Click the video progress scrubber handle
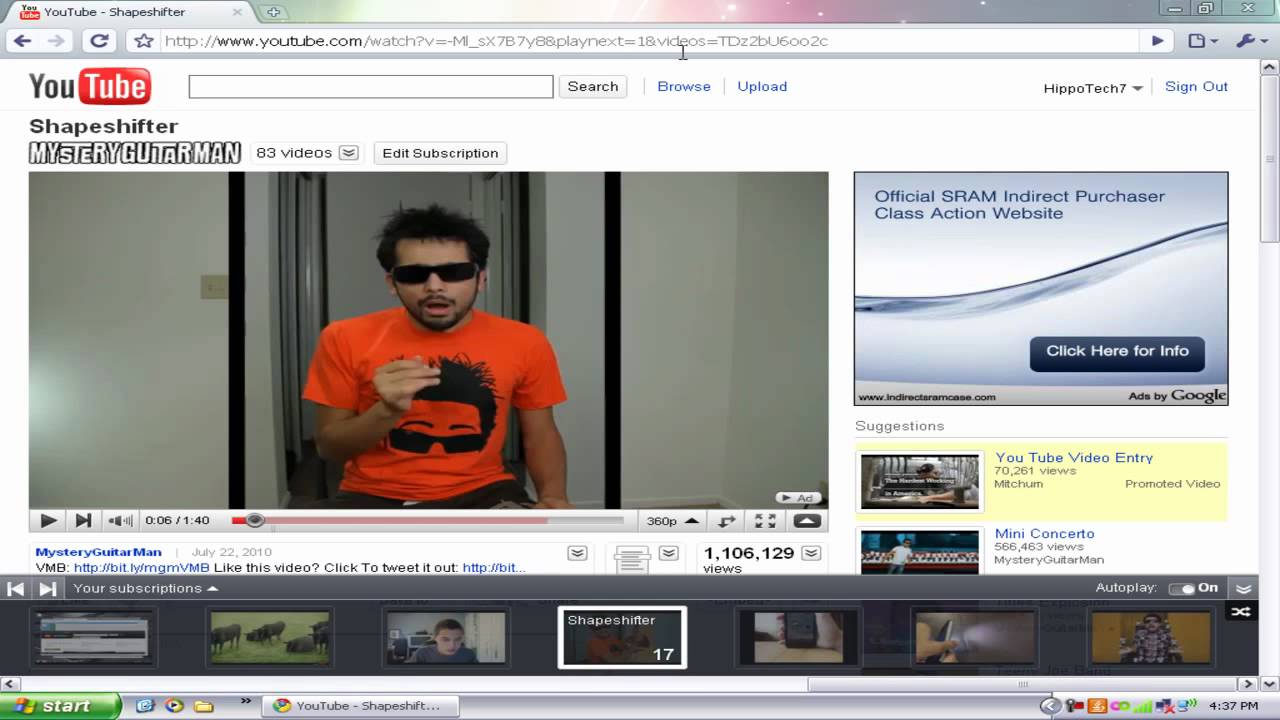Viewport: 1280px width, 720px height. [x=255, y=520]
